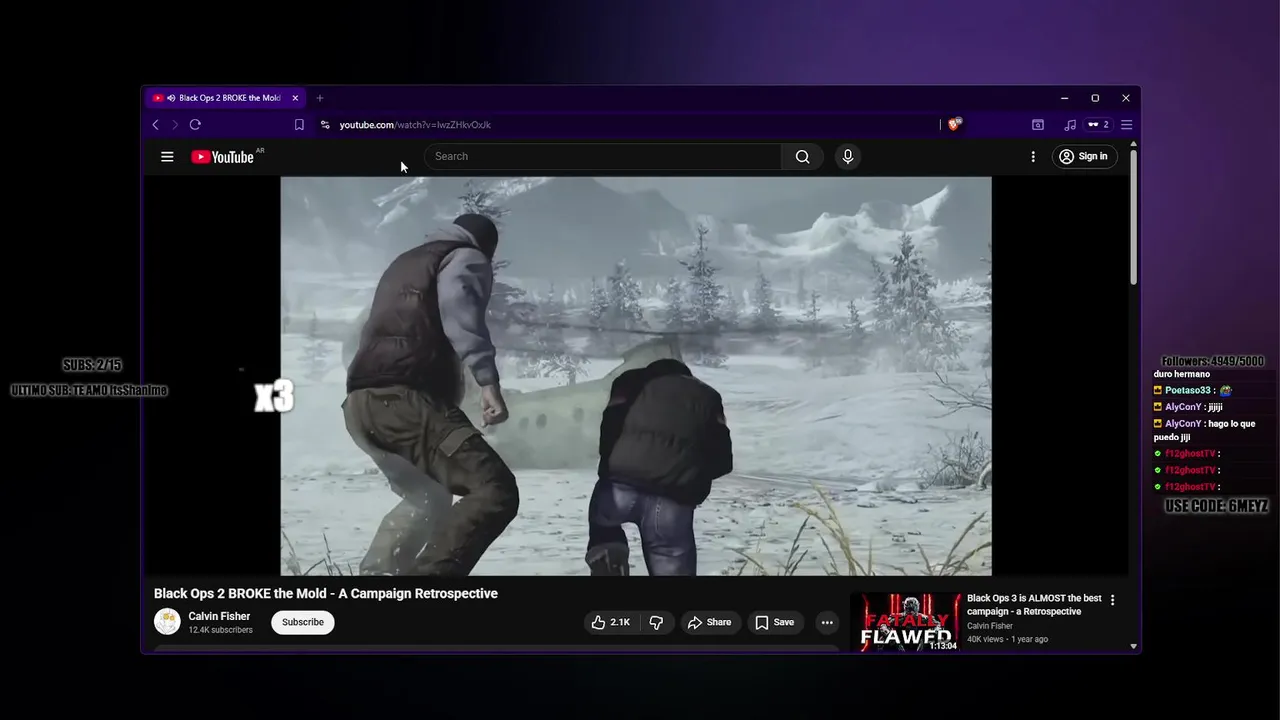Click the 12.4K subscribers text
Image resolution: width=1280 pixels, height=720 pixels.
220,630
